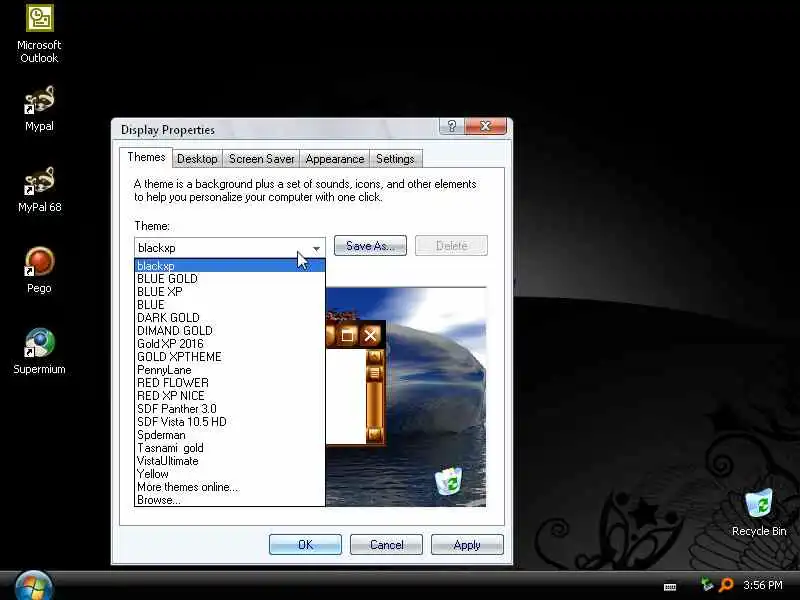Click Recycle Bin icon in theme preview
800x600 pixels.
pyautogui.click(x=448, y=480)
